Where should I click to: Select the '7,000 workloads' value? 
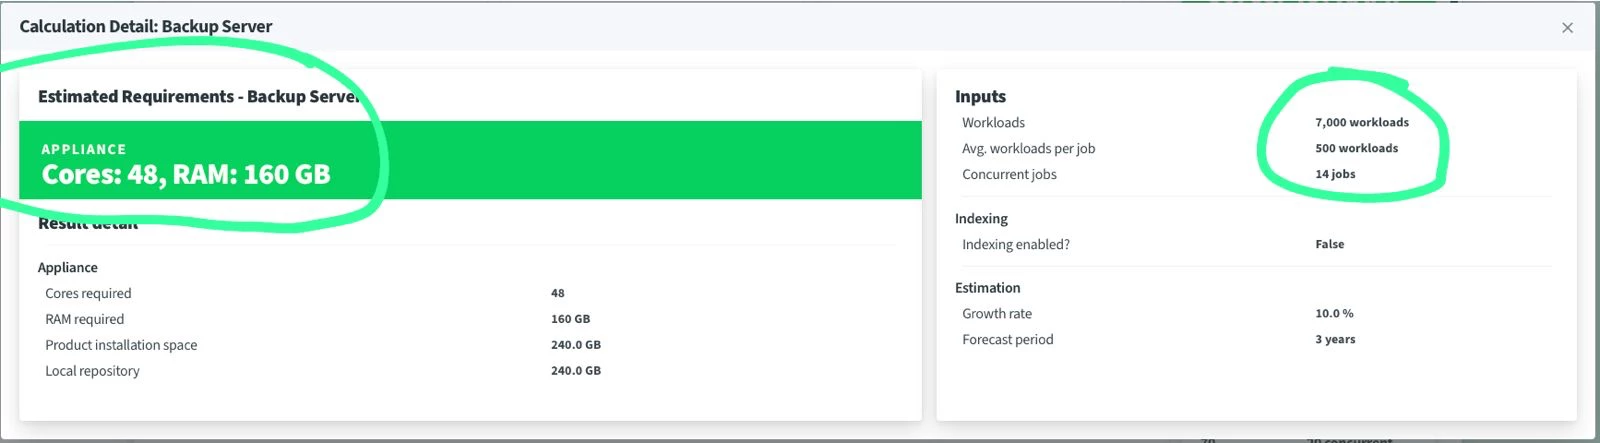1361,123
